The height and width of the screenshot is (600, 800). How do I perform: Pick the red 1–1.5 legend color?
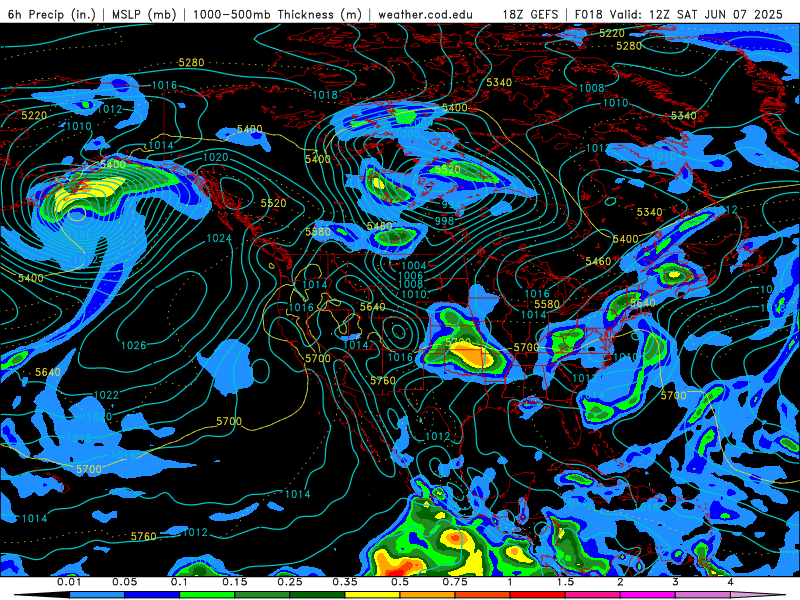pyautogui.click(x=538, y=595)
